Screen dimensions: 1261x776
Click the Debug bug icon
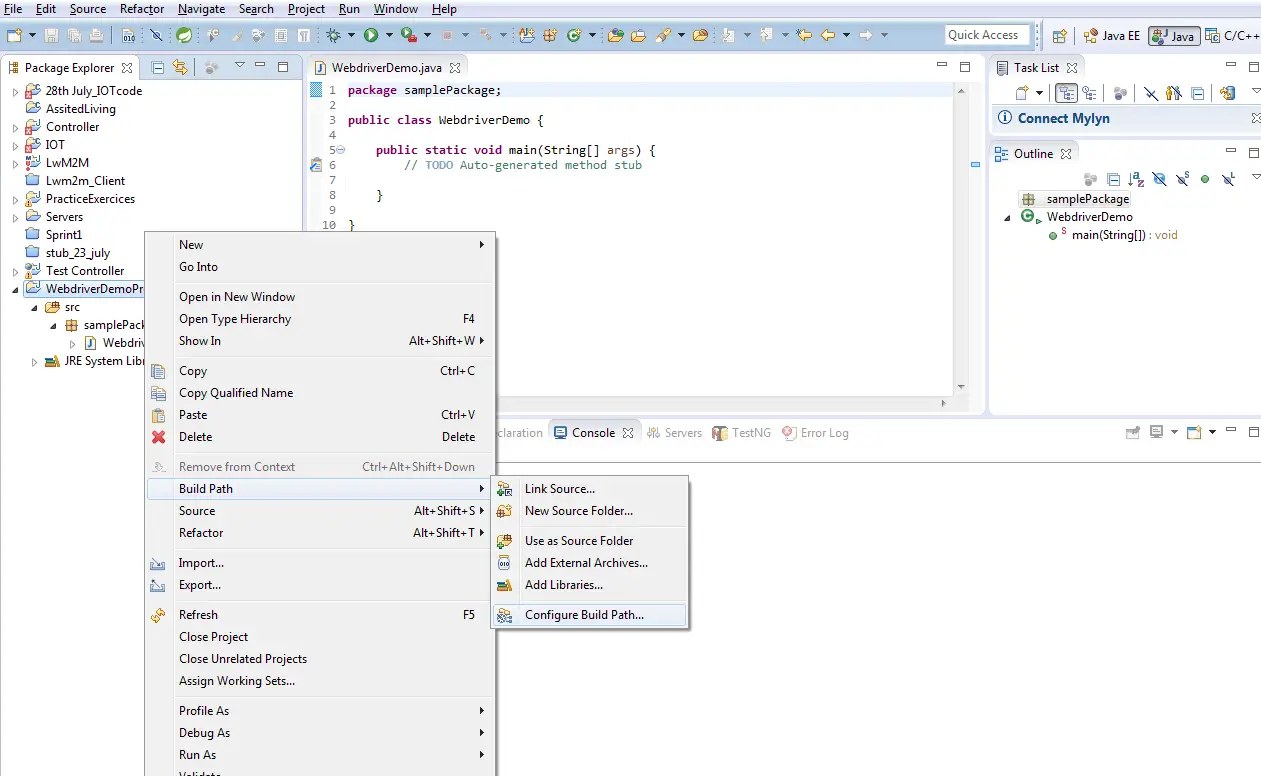tap(334, 35)
